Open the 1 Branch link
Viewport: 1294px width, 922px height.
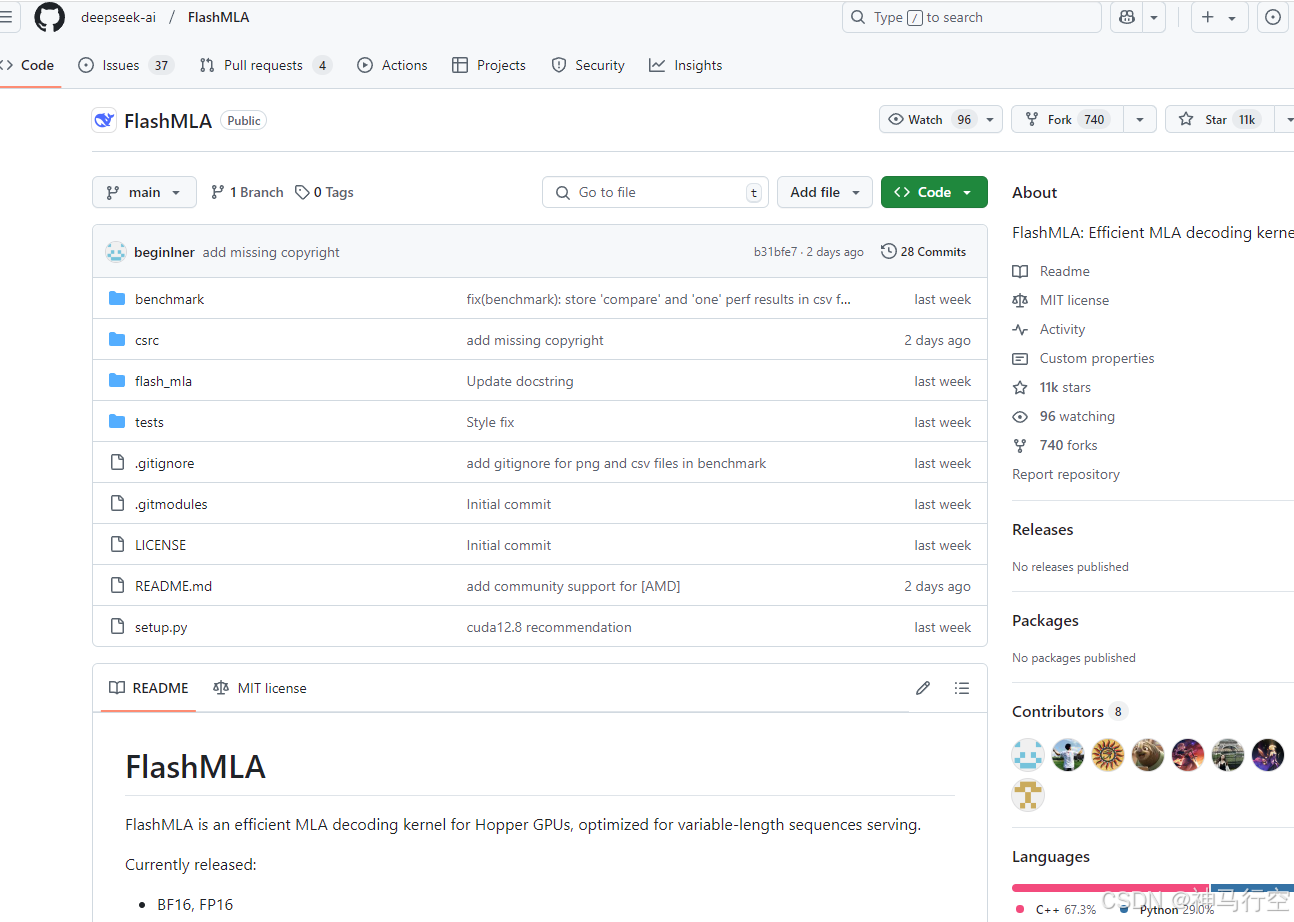(247, 192)
